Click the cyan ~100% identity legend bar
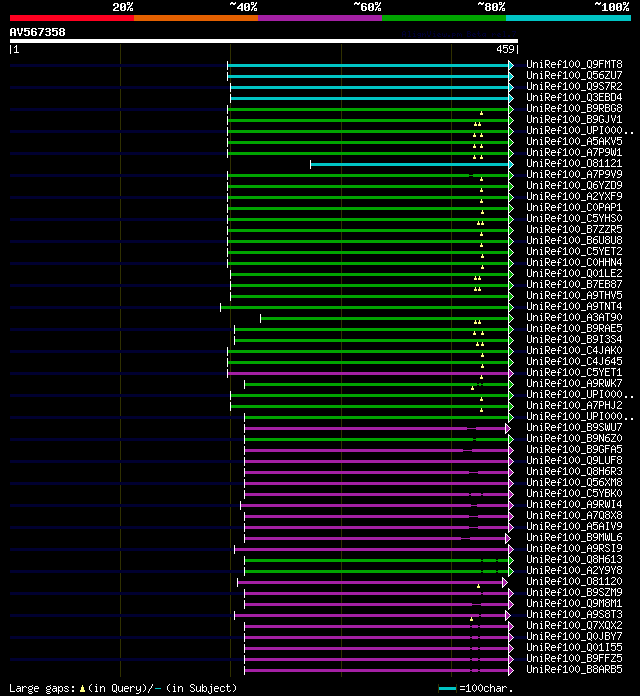The image size is (640, 696). (568, 18)
